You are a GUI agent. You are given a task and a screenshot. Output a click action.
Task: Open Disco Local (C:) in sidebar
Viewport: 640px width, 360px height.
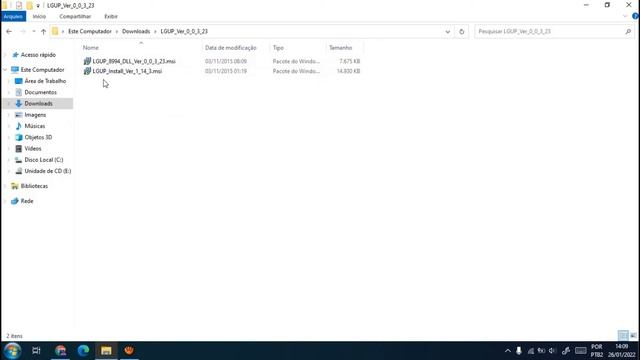(x=44, y=160)
